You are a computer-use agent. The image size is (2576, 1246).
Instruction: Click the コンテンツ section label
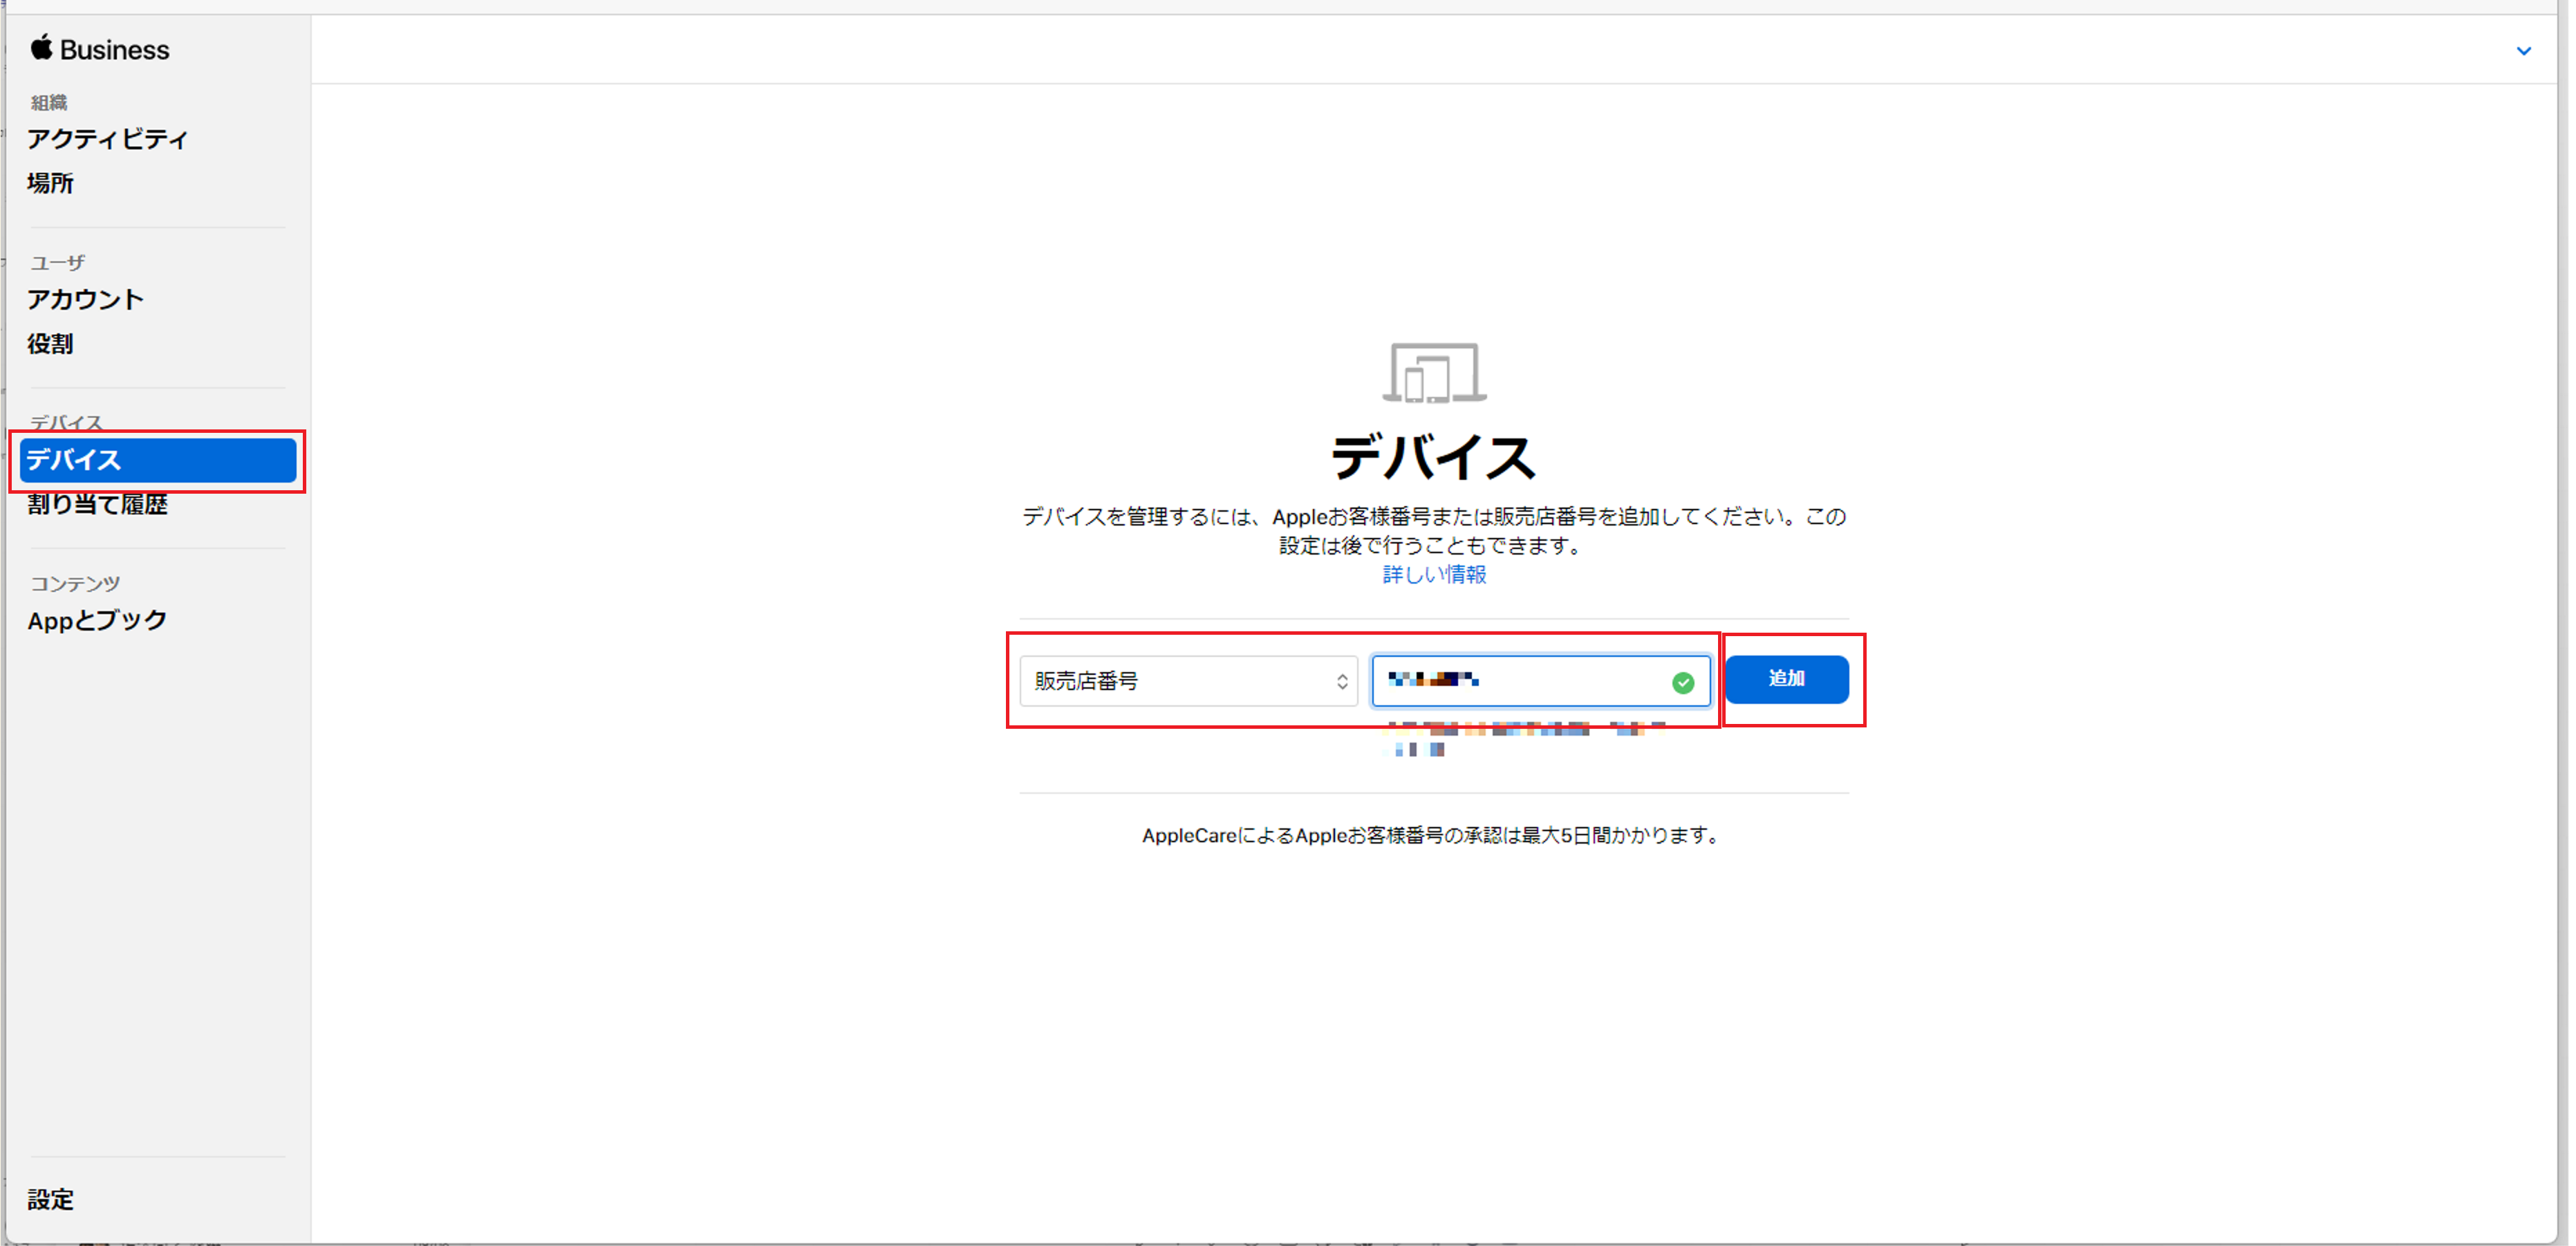(x=75, y=583)
